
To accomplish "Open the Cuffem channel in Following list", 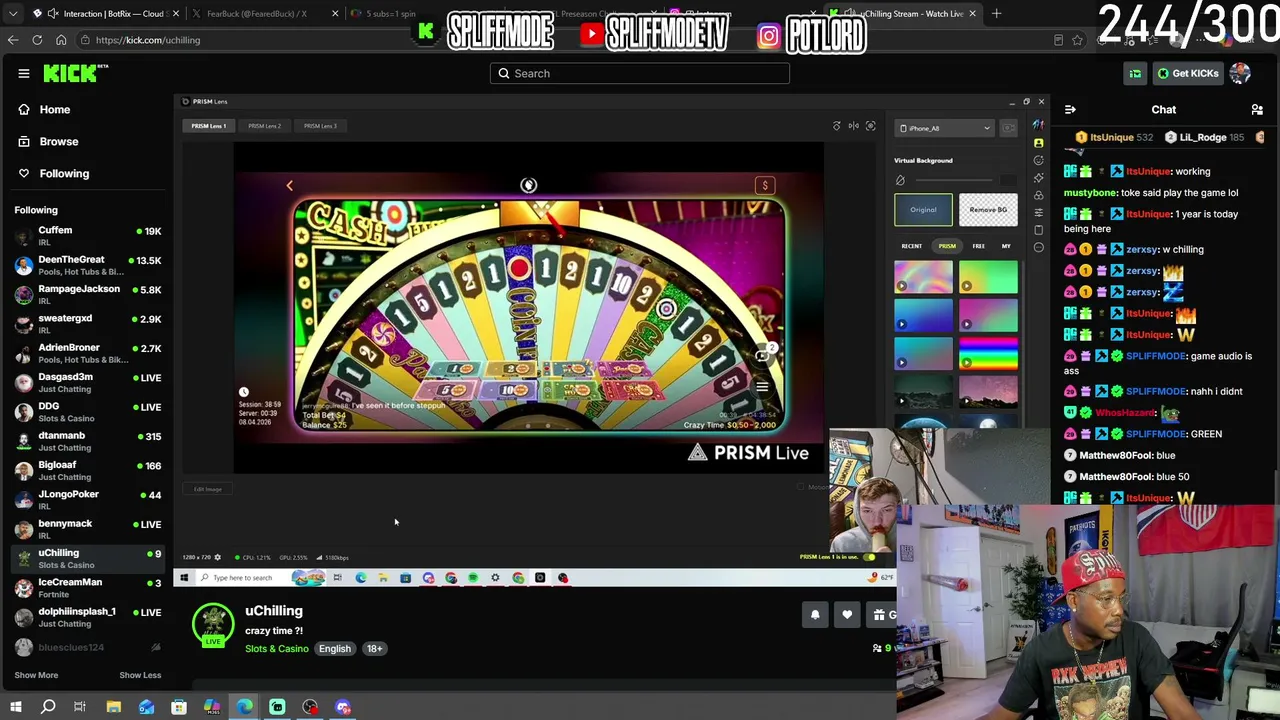I will pos(88,236).
